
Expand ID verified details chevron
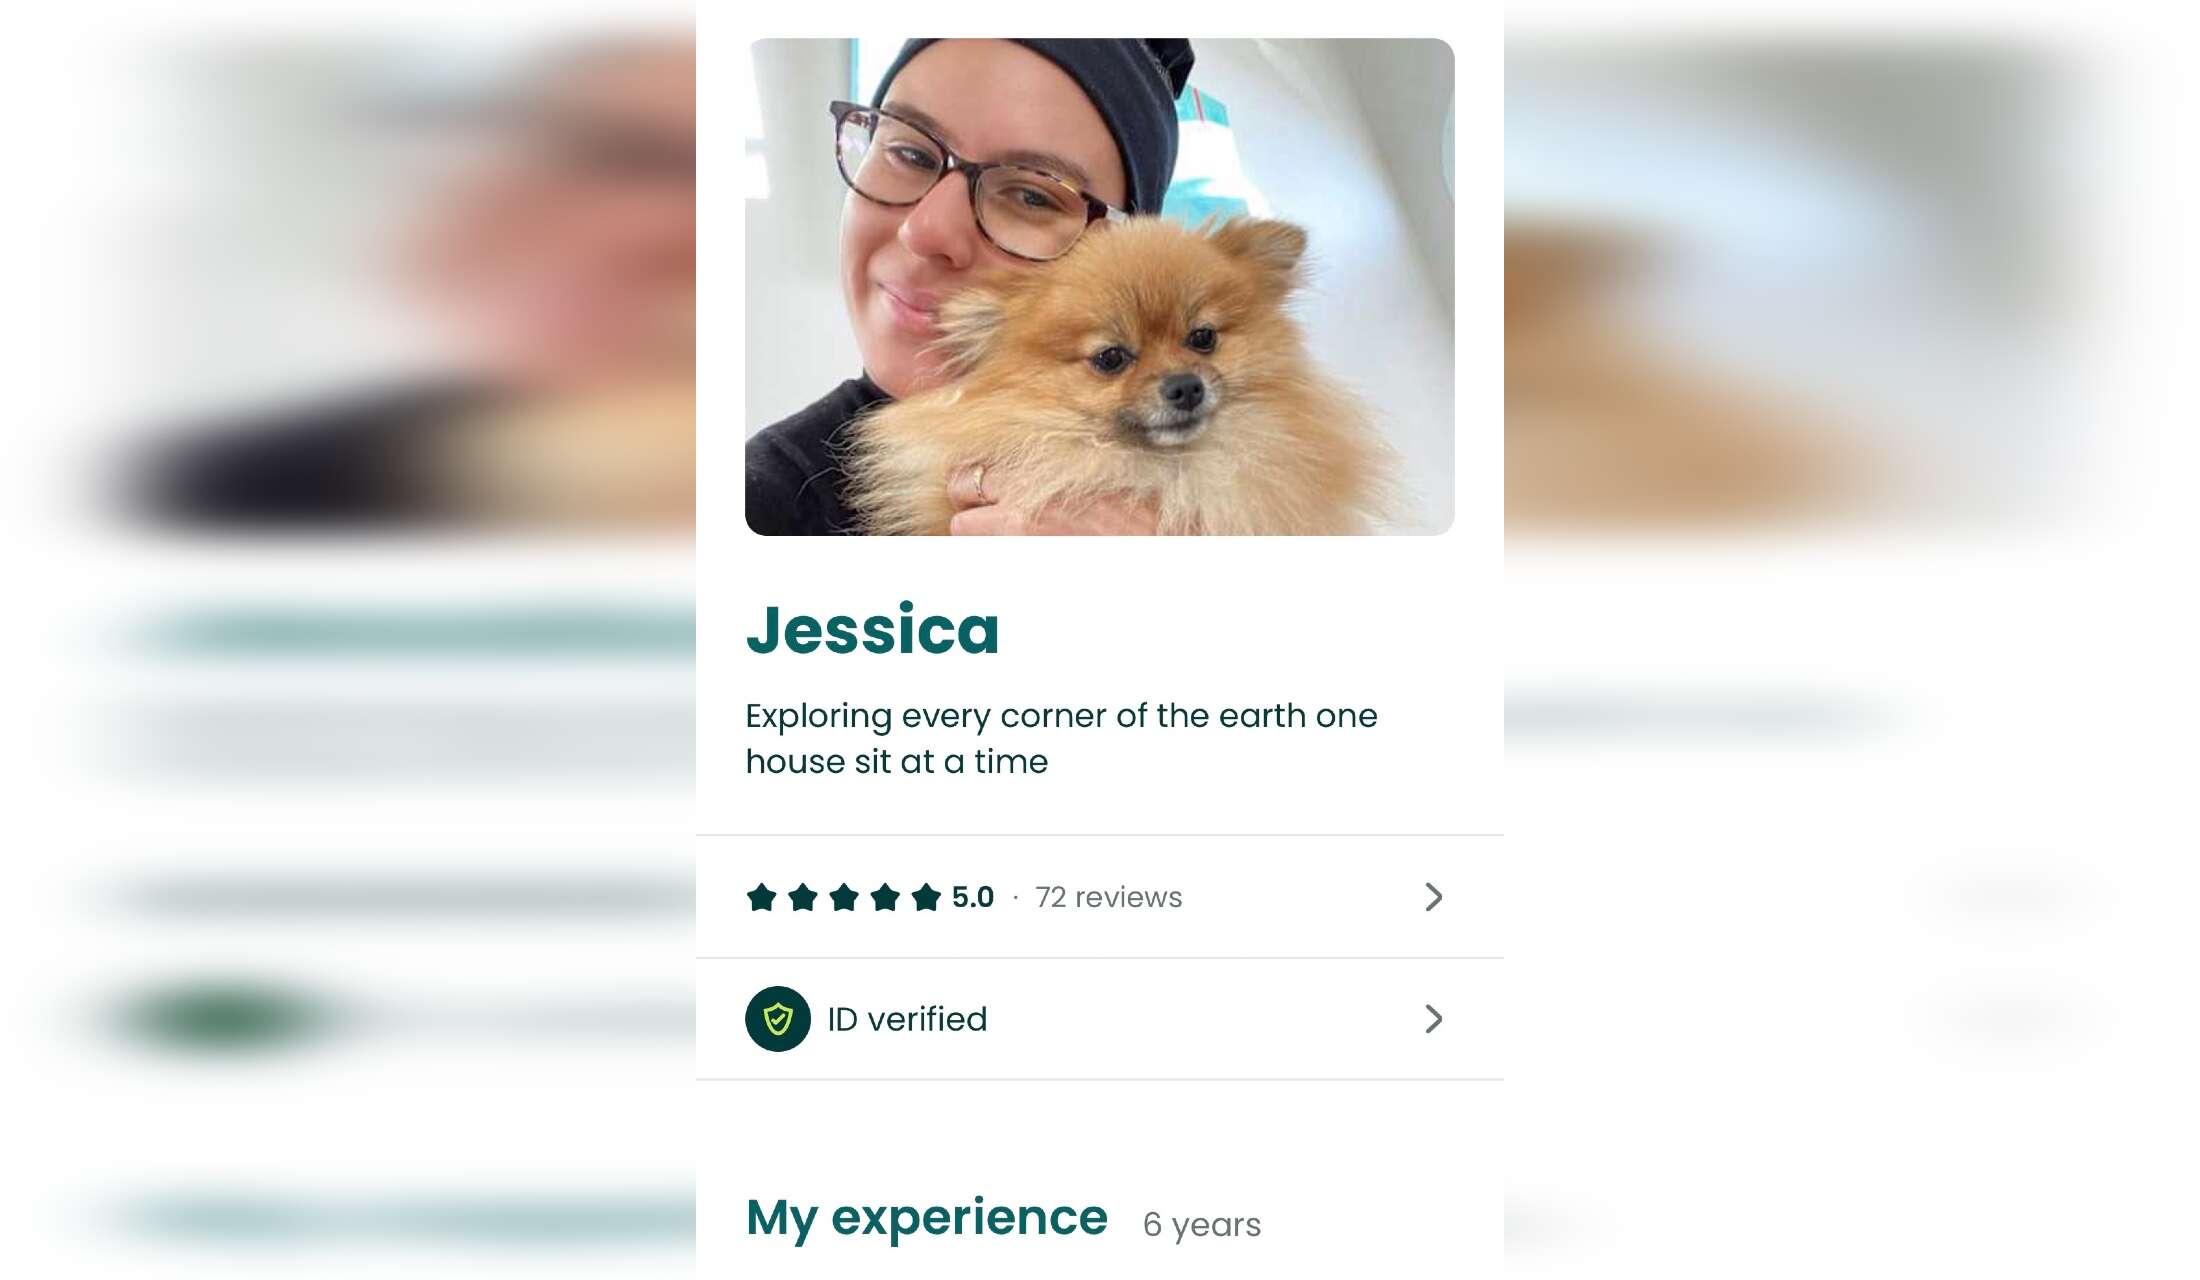coord(1434,1019)
